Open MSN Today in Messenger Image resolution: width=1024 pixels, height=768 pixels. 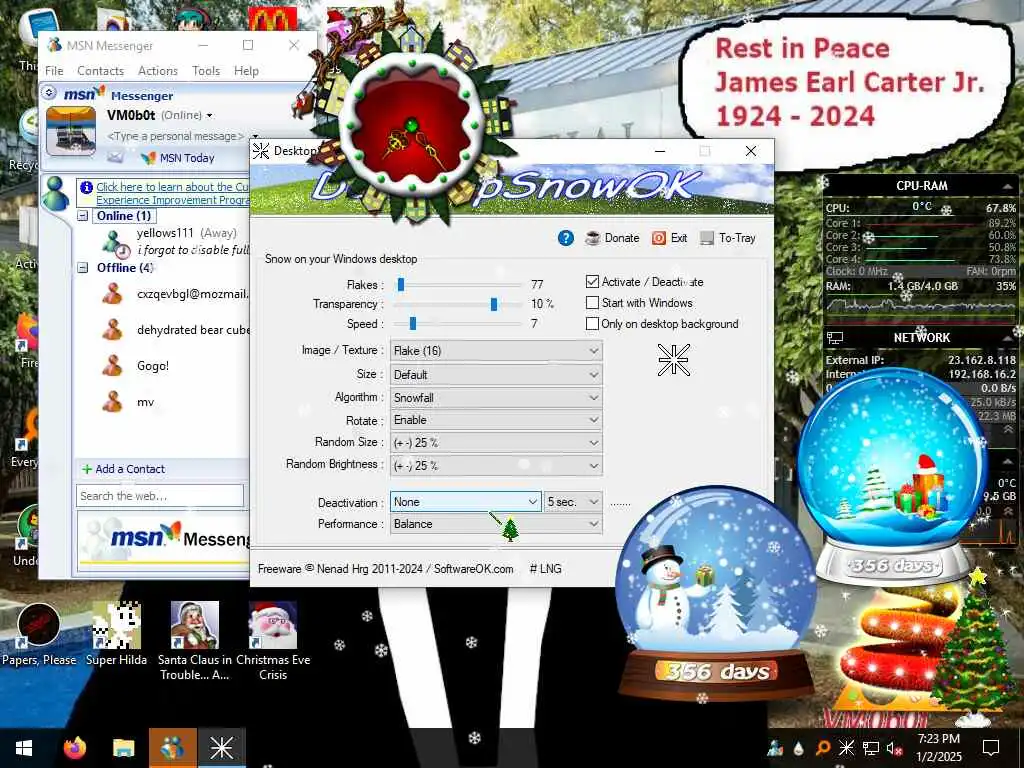pyautogui.click(x=178, y=158)
